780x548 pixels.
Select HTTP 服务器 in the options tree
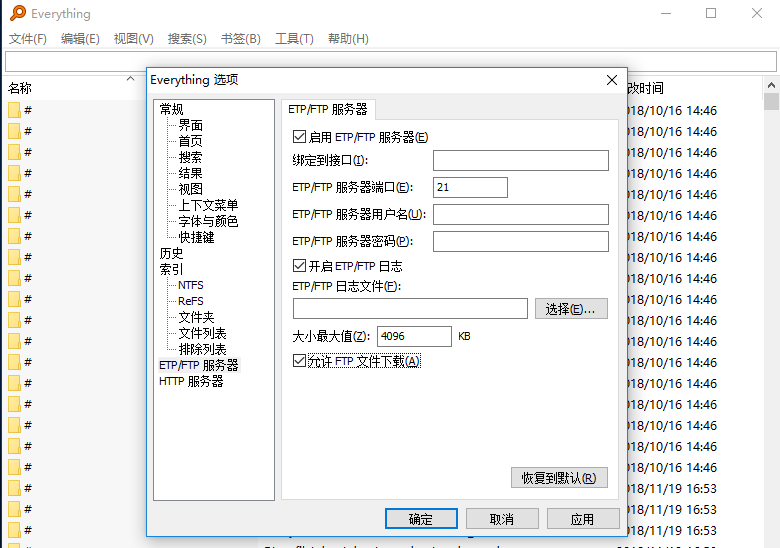click(x=191, y=381)
